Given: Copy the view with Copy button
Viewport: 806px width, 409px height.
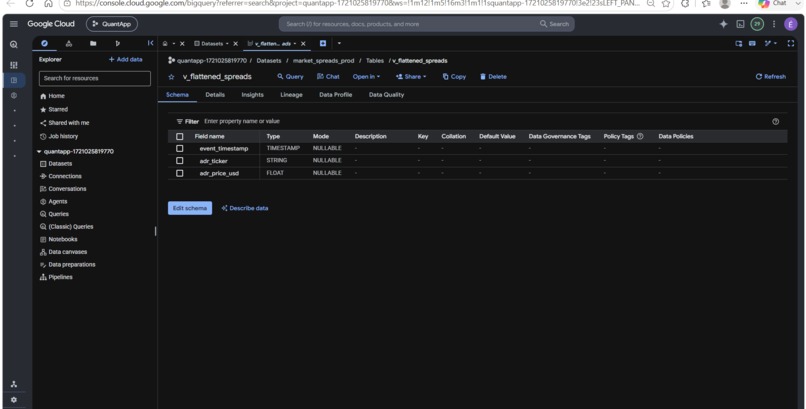Looking at the screenshot, I should 454,77.
